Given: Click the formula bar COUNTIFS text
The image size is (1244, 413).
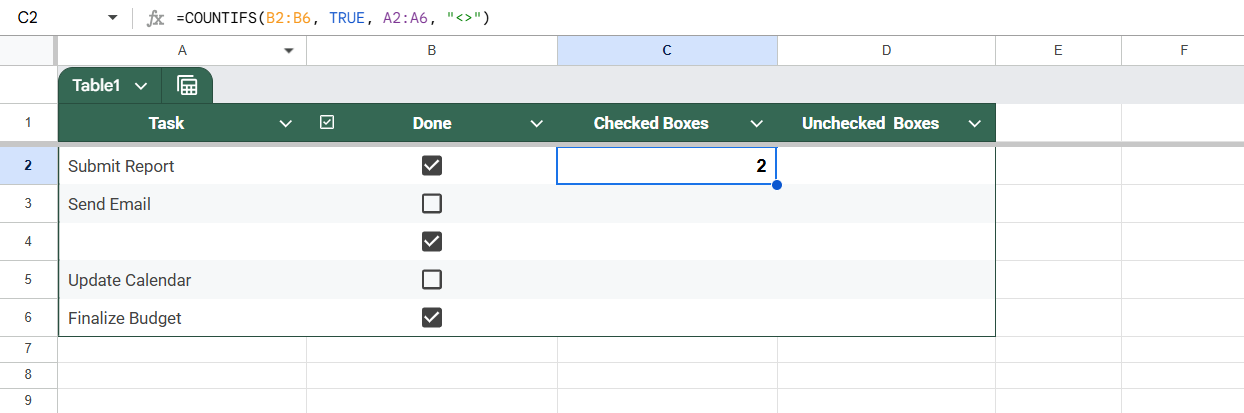Looking at the screenshot, I should click(333, 18).
